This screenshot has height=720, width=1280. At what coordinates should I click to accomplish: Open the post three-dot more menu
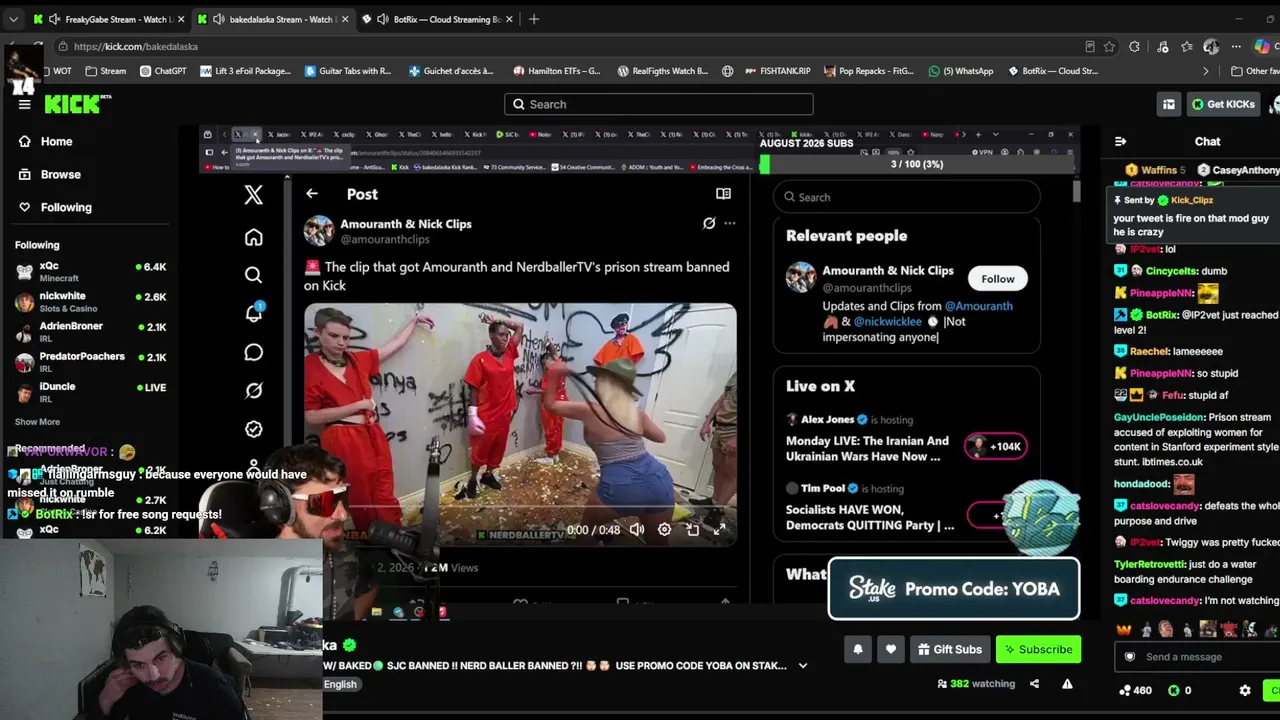point(730,224)
